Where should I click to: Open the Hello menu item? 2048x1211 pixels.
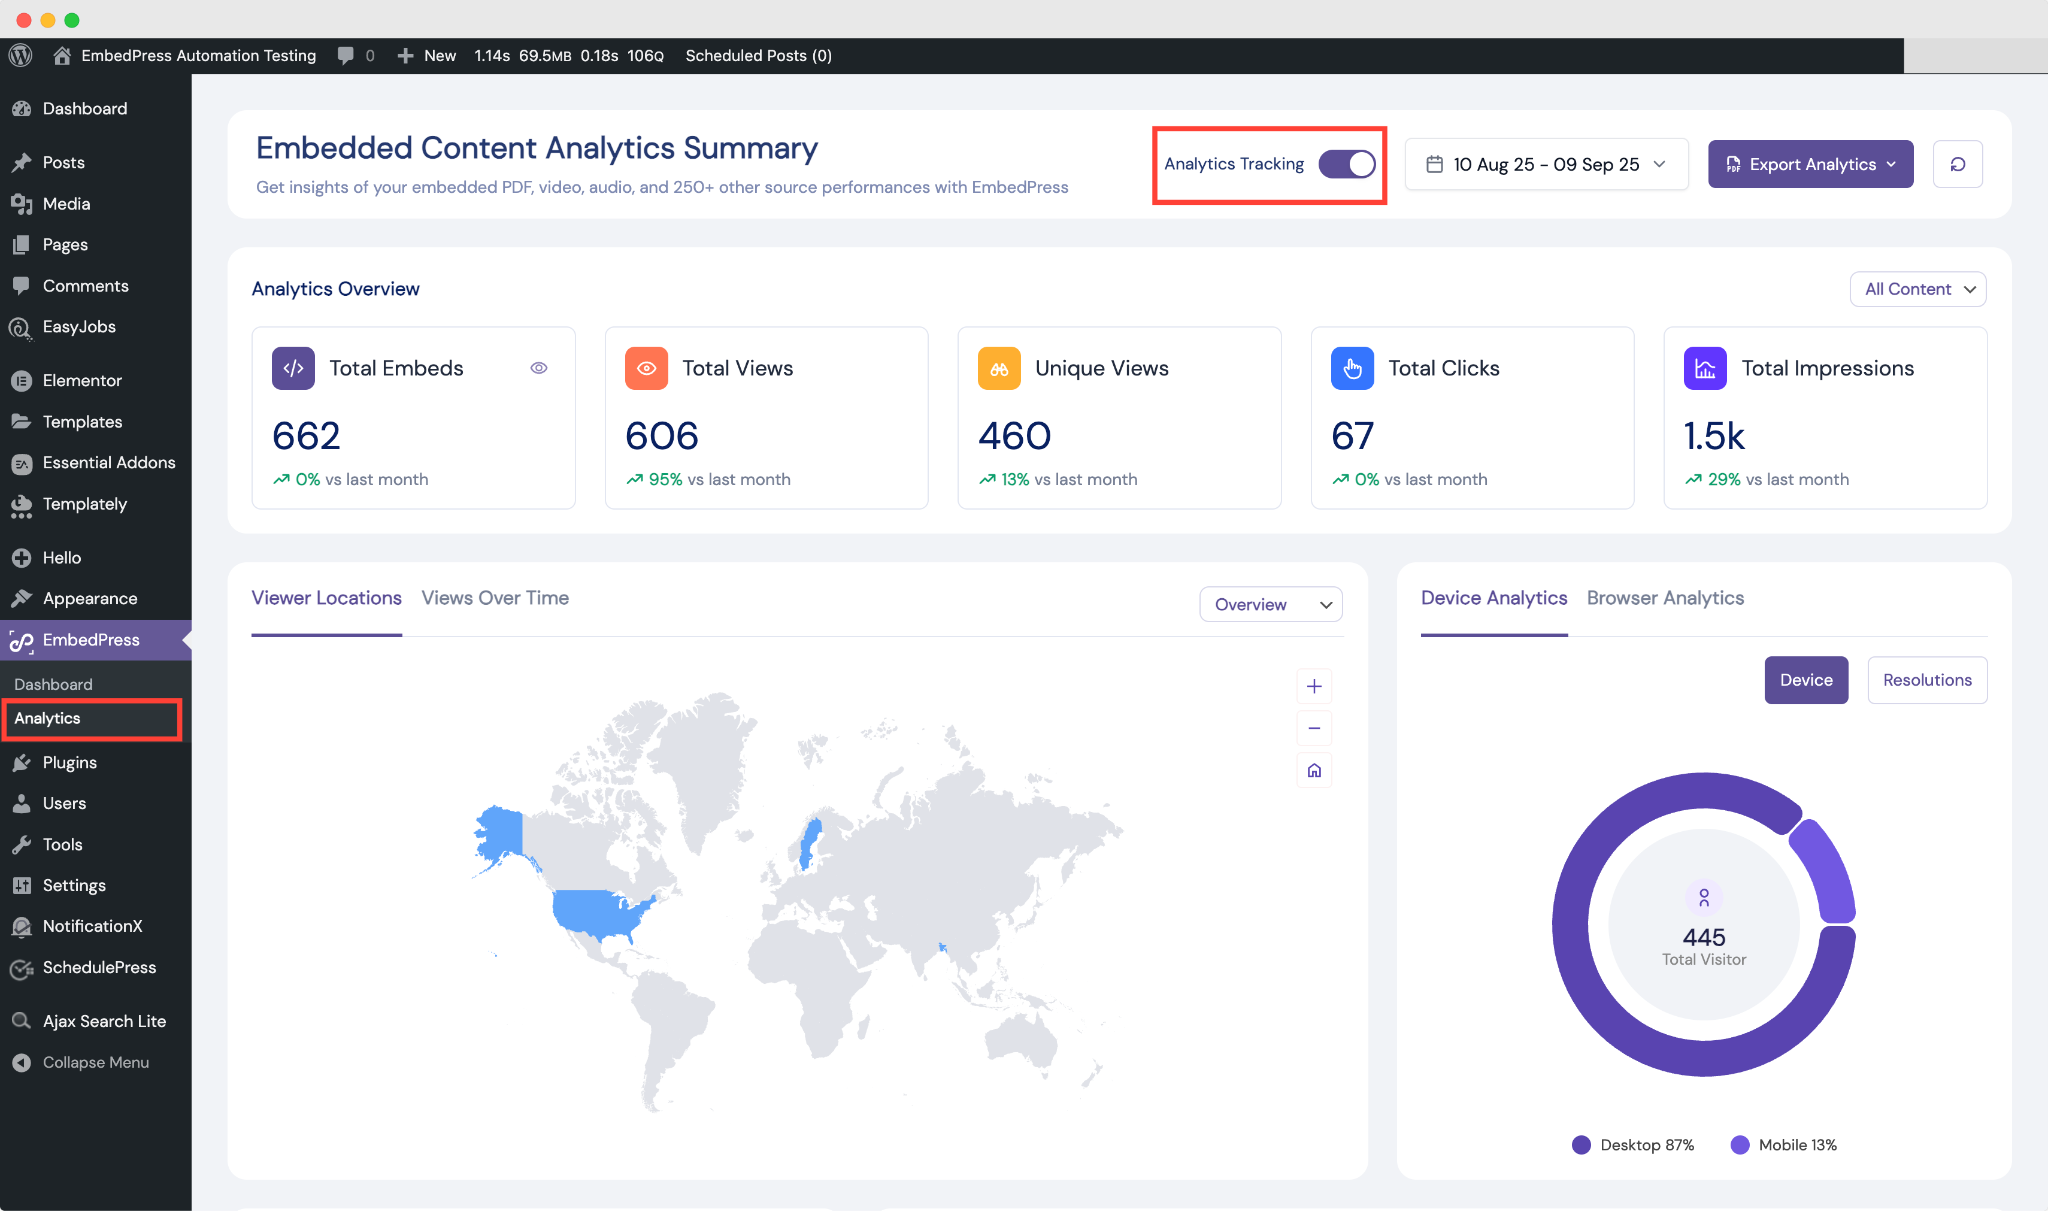tap(95, 558)
